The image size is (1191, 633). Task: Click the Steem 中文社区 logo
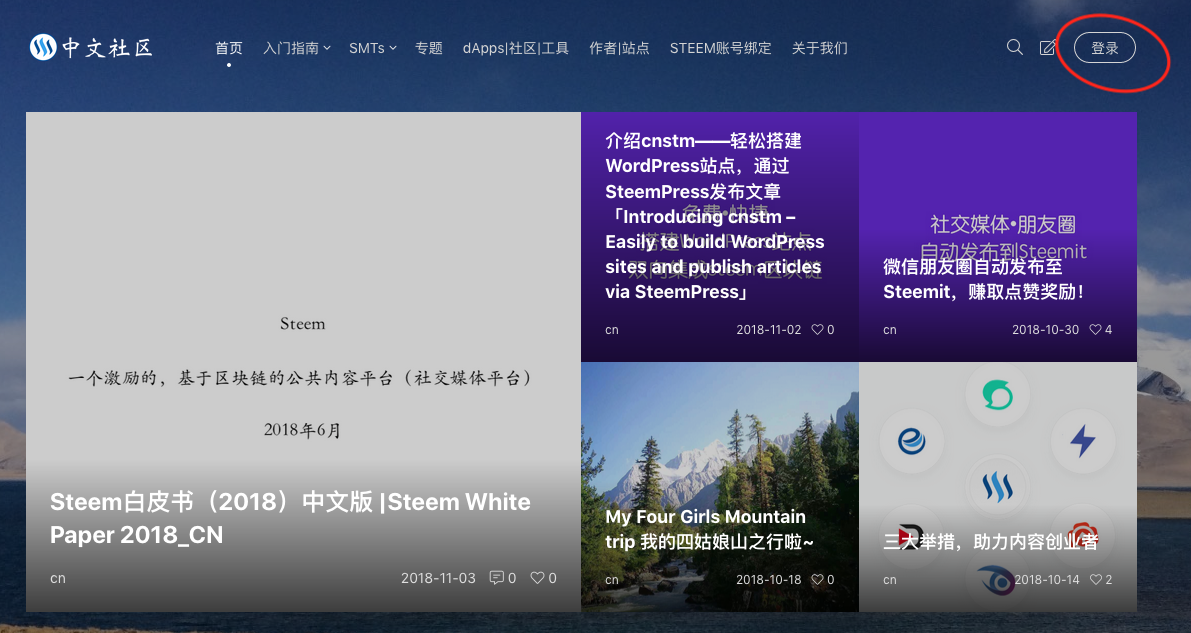(x=91, y=47)
